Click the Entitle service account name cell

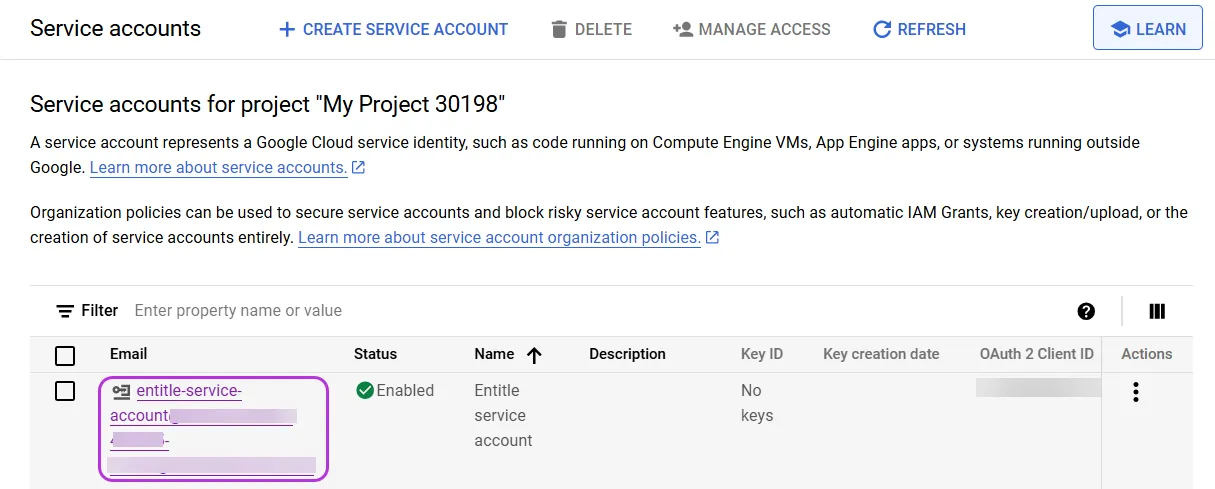point(503,415)
